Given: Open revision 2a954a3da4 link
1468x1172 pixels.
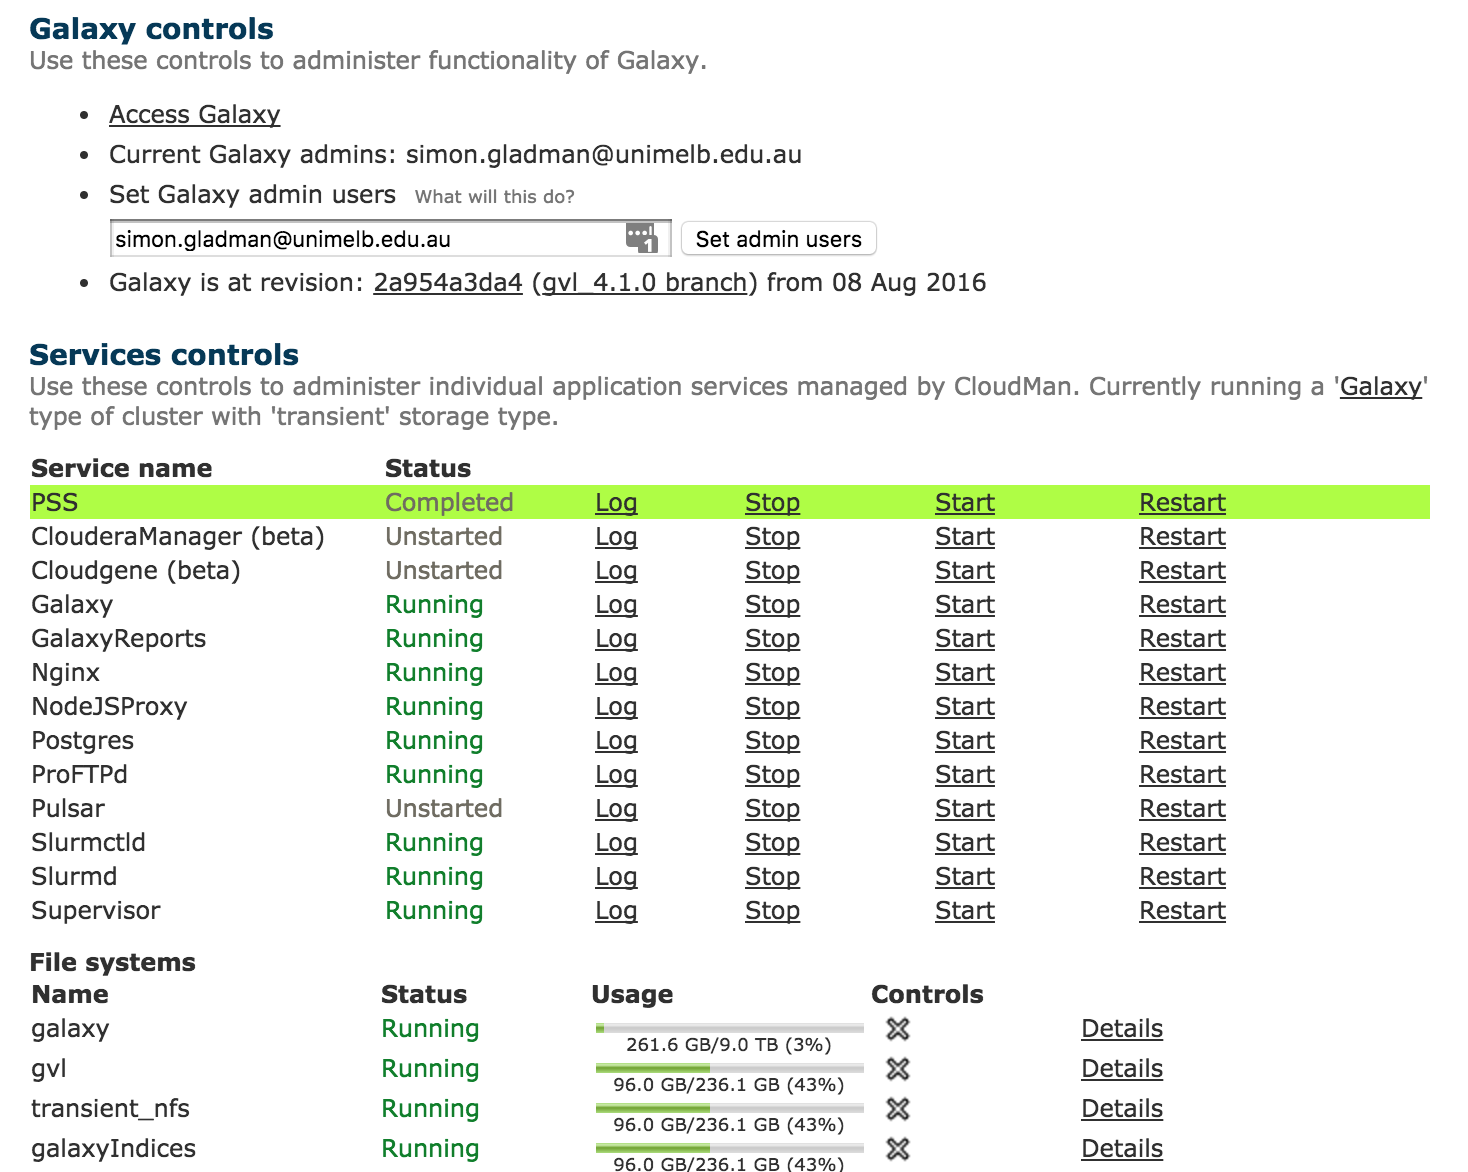Looking at the screenshot, I should pyautogui.click(x=448, y=283).
